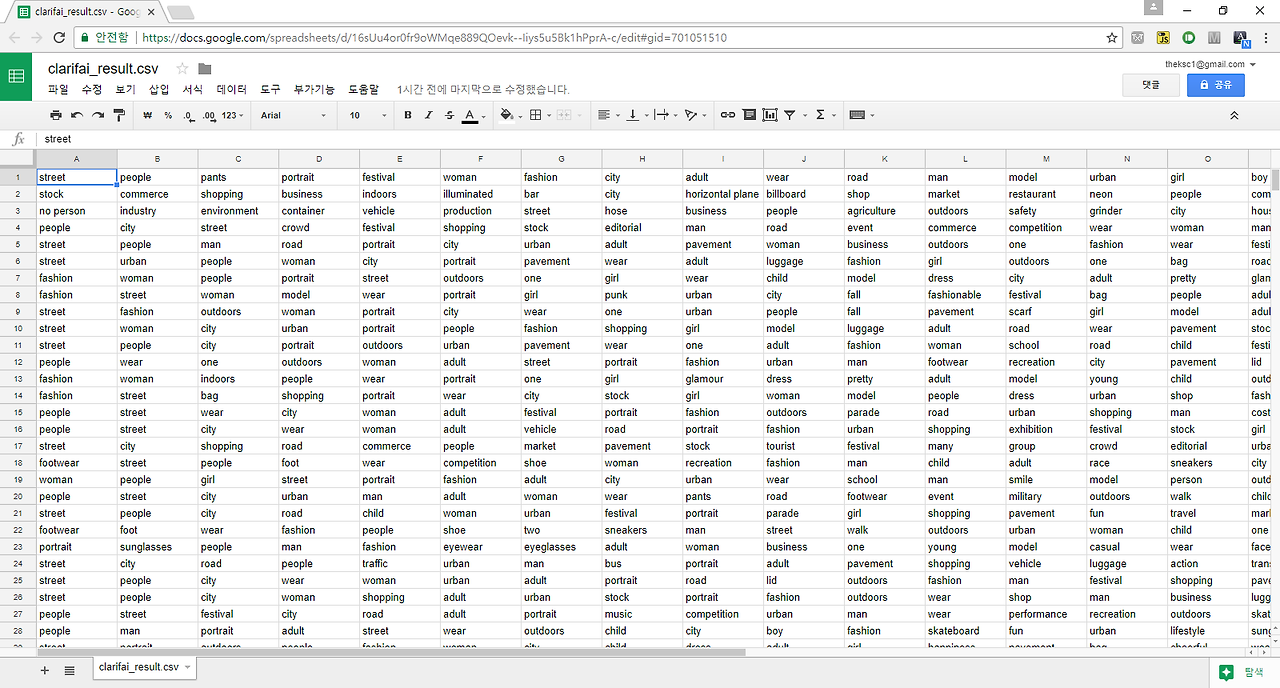The height and width of the screenshot is (688, 1280).
Task: Open the 파일 (File) menu
Action: click(x=58, y=89)
